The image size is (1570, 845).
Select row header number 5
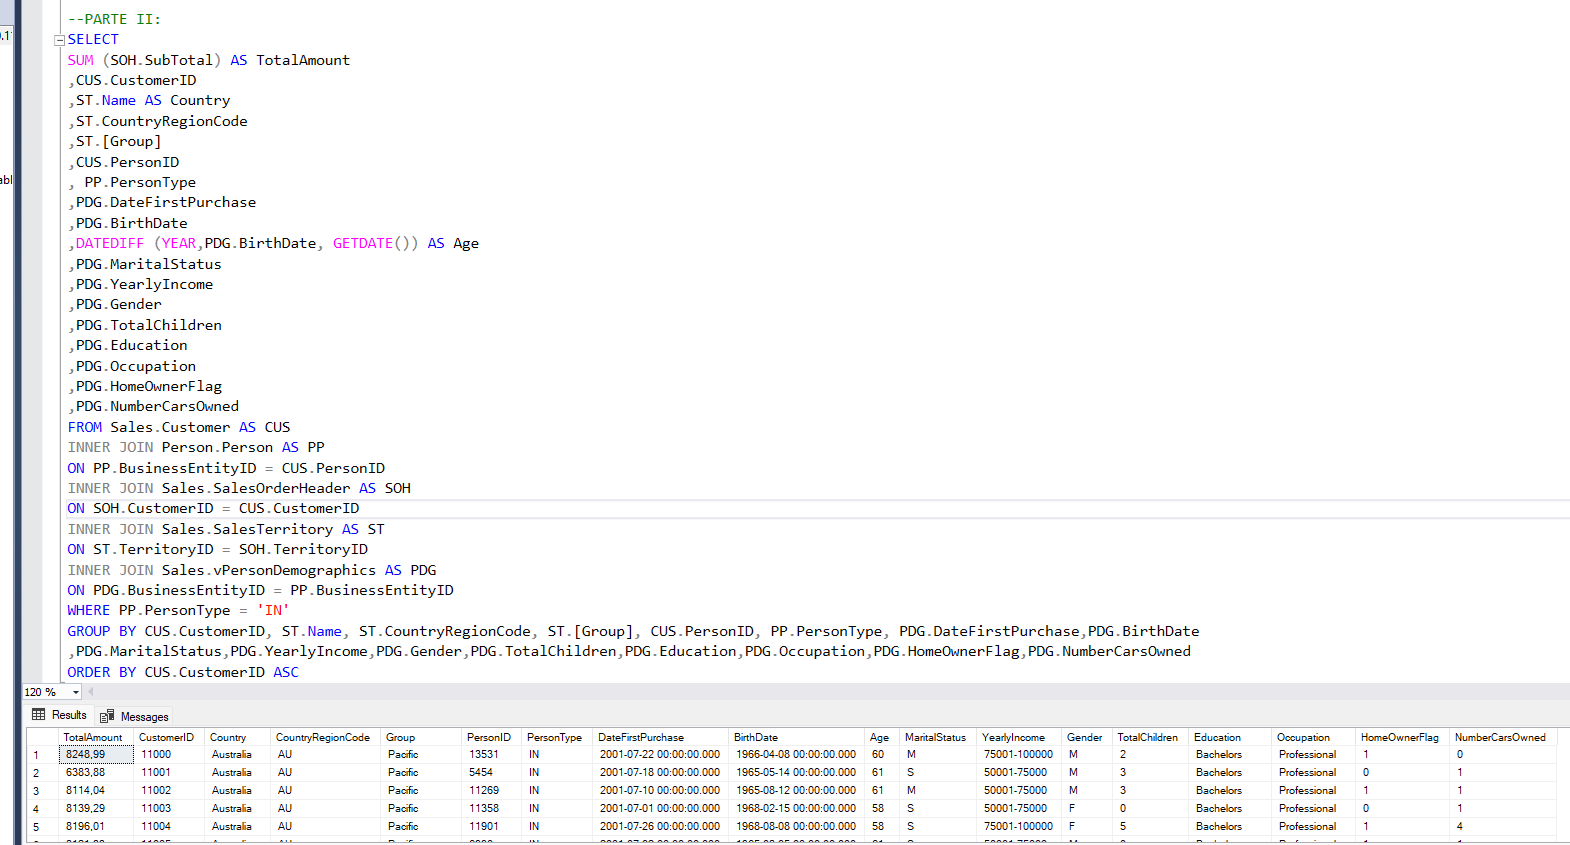coord(42,827)
